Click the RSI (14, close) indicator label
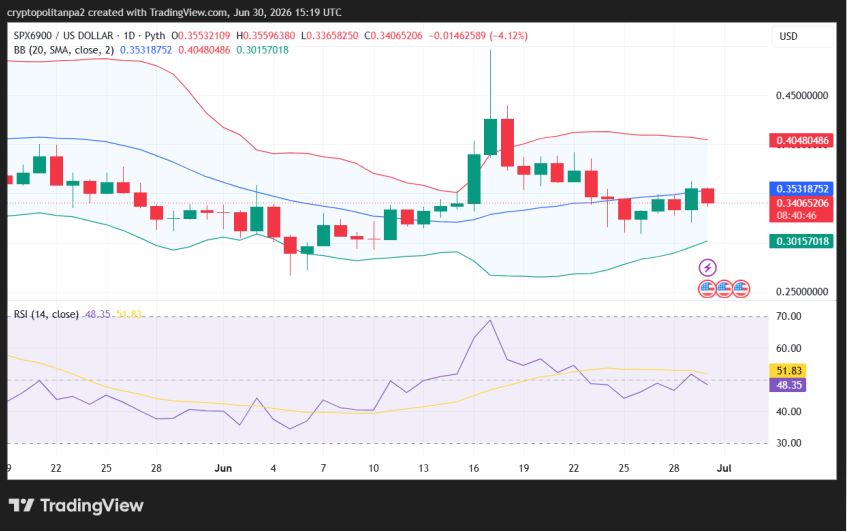 point(46,314)
